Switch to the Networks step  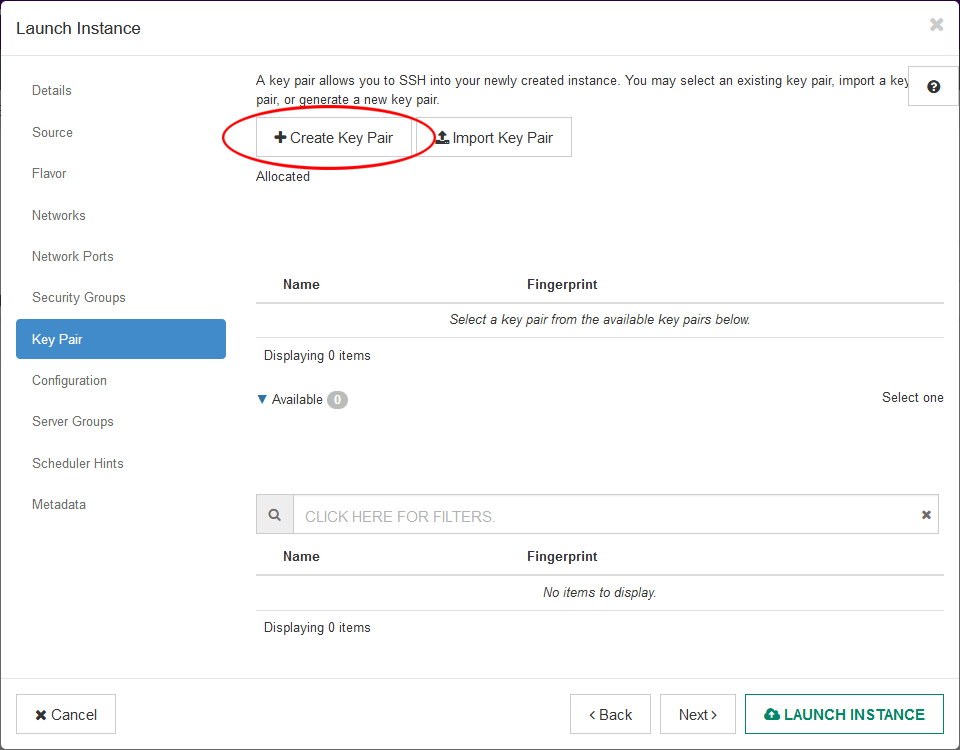click(59, 215)
